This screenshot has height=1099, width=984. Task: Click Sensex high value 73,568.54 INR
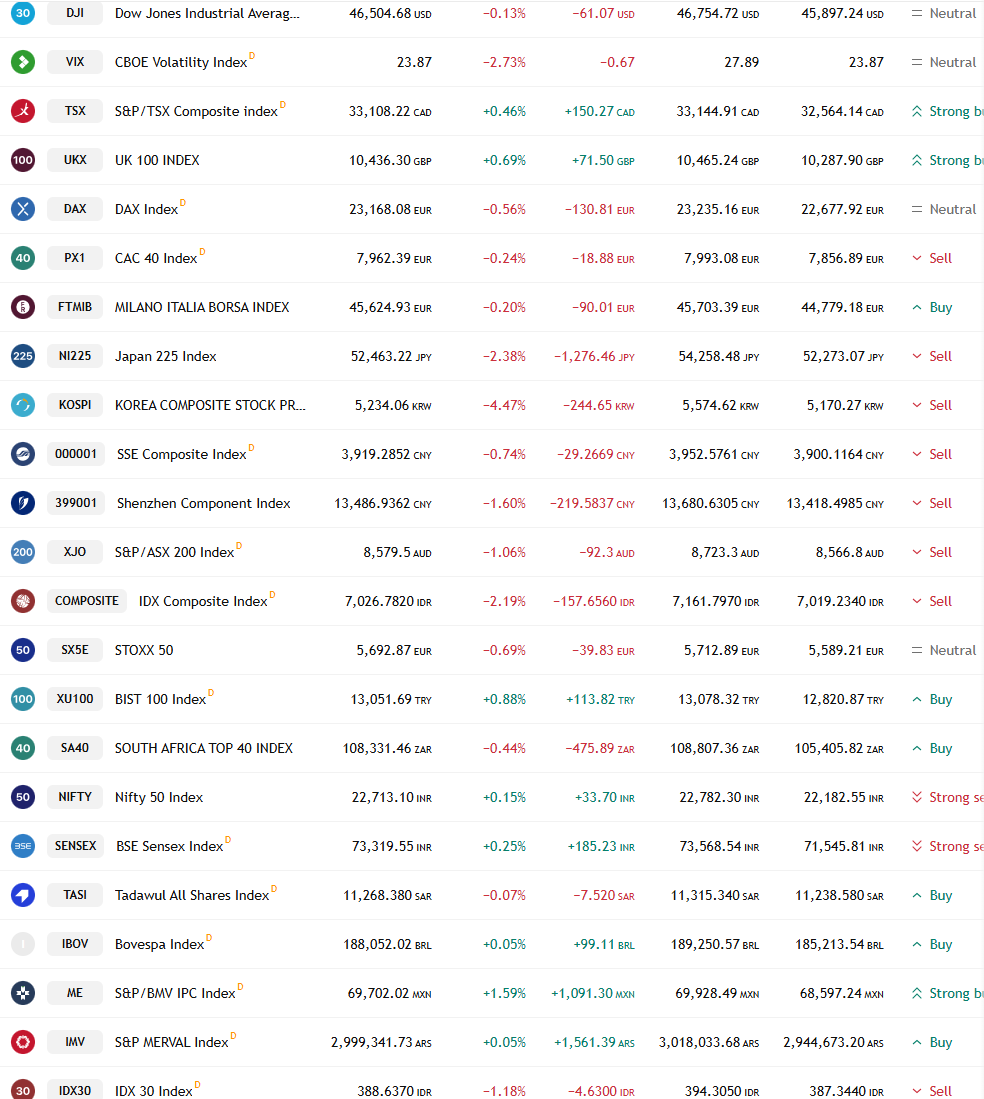coord(719,847)
